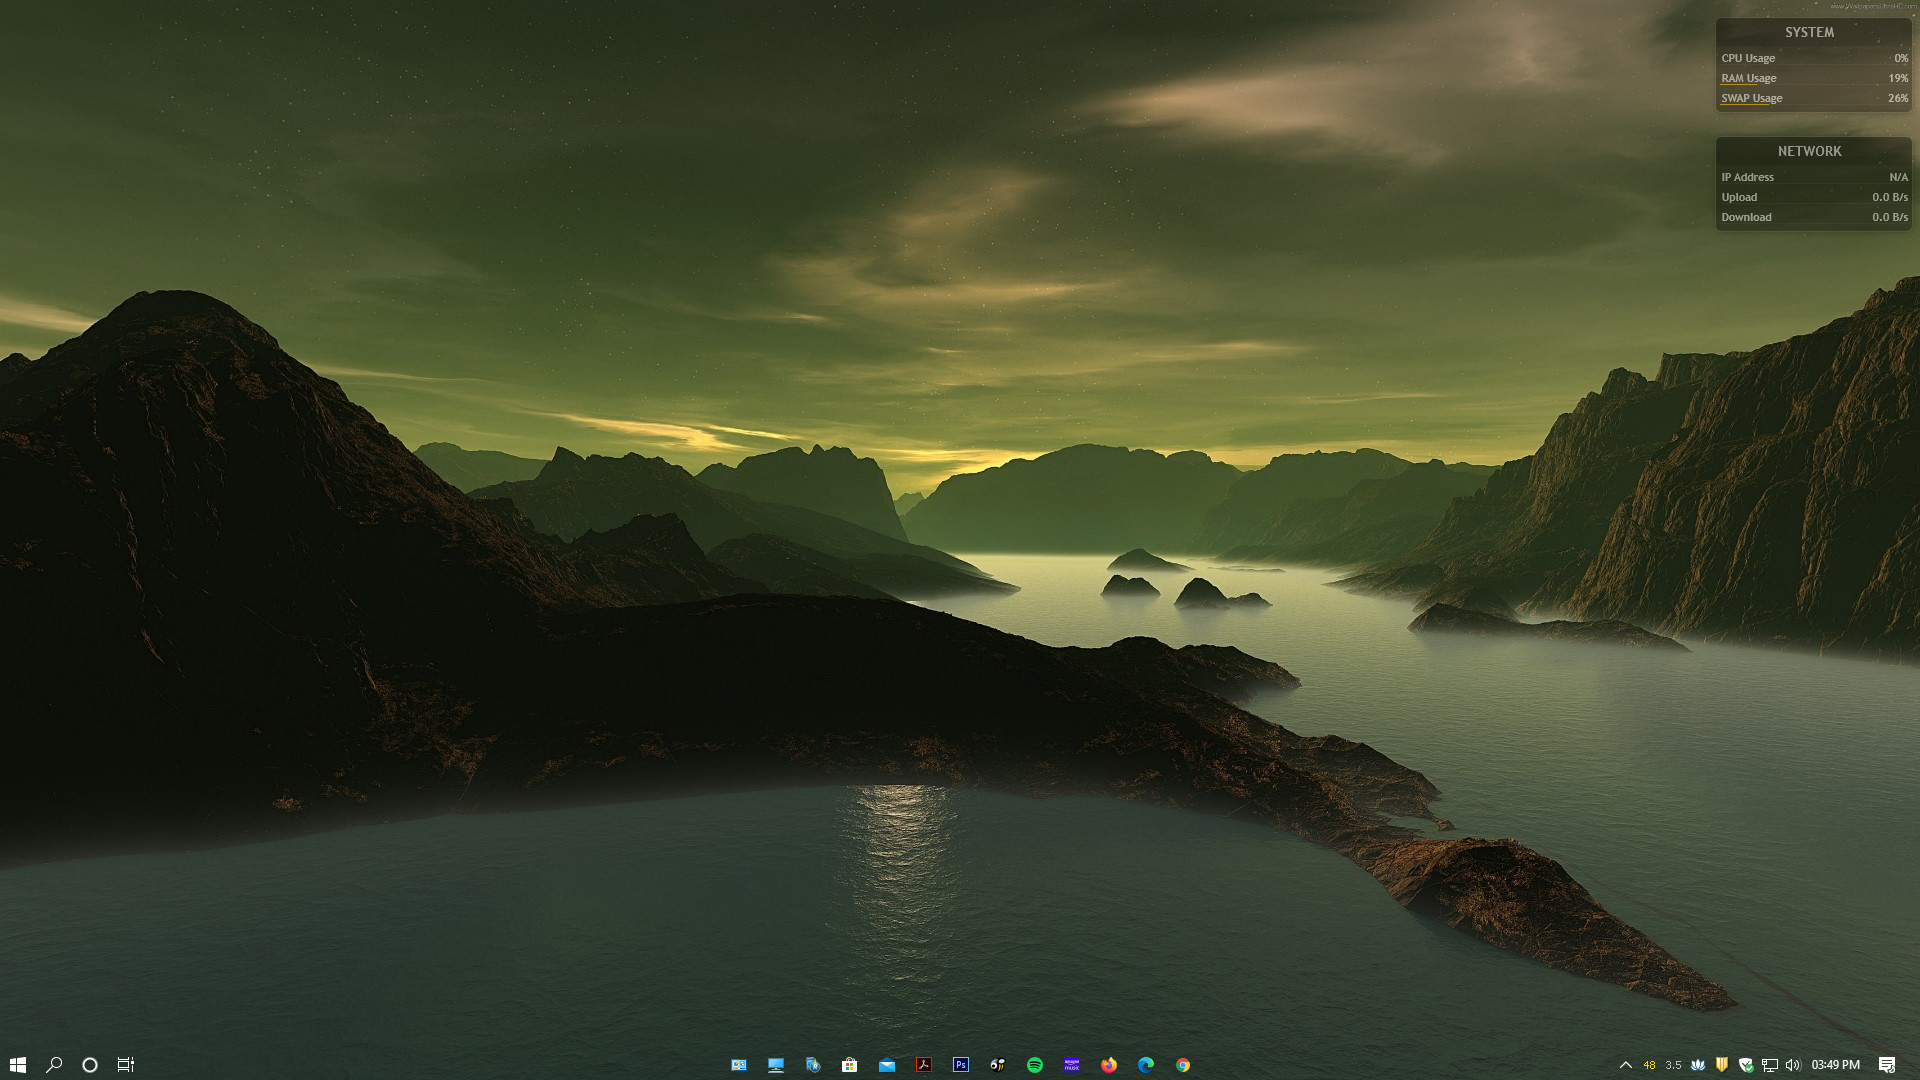
Task: Open the Windows Start menu
Action: click(x=17, y=1065)
